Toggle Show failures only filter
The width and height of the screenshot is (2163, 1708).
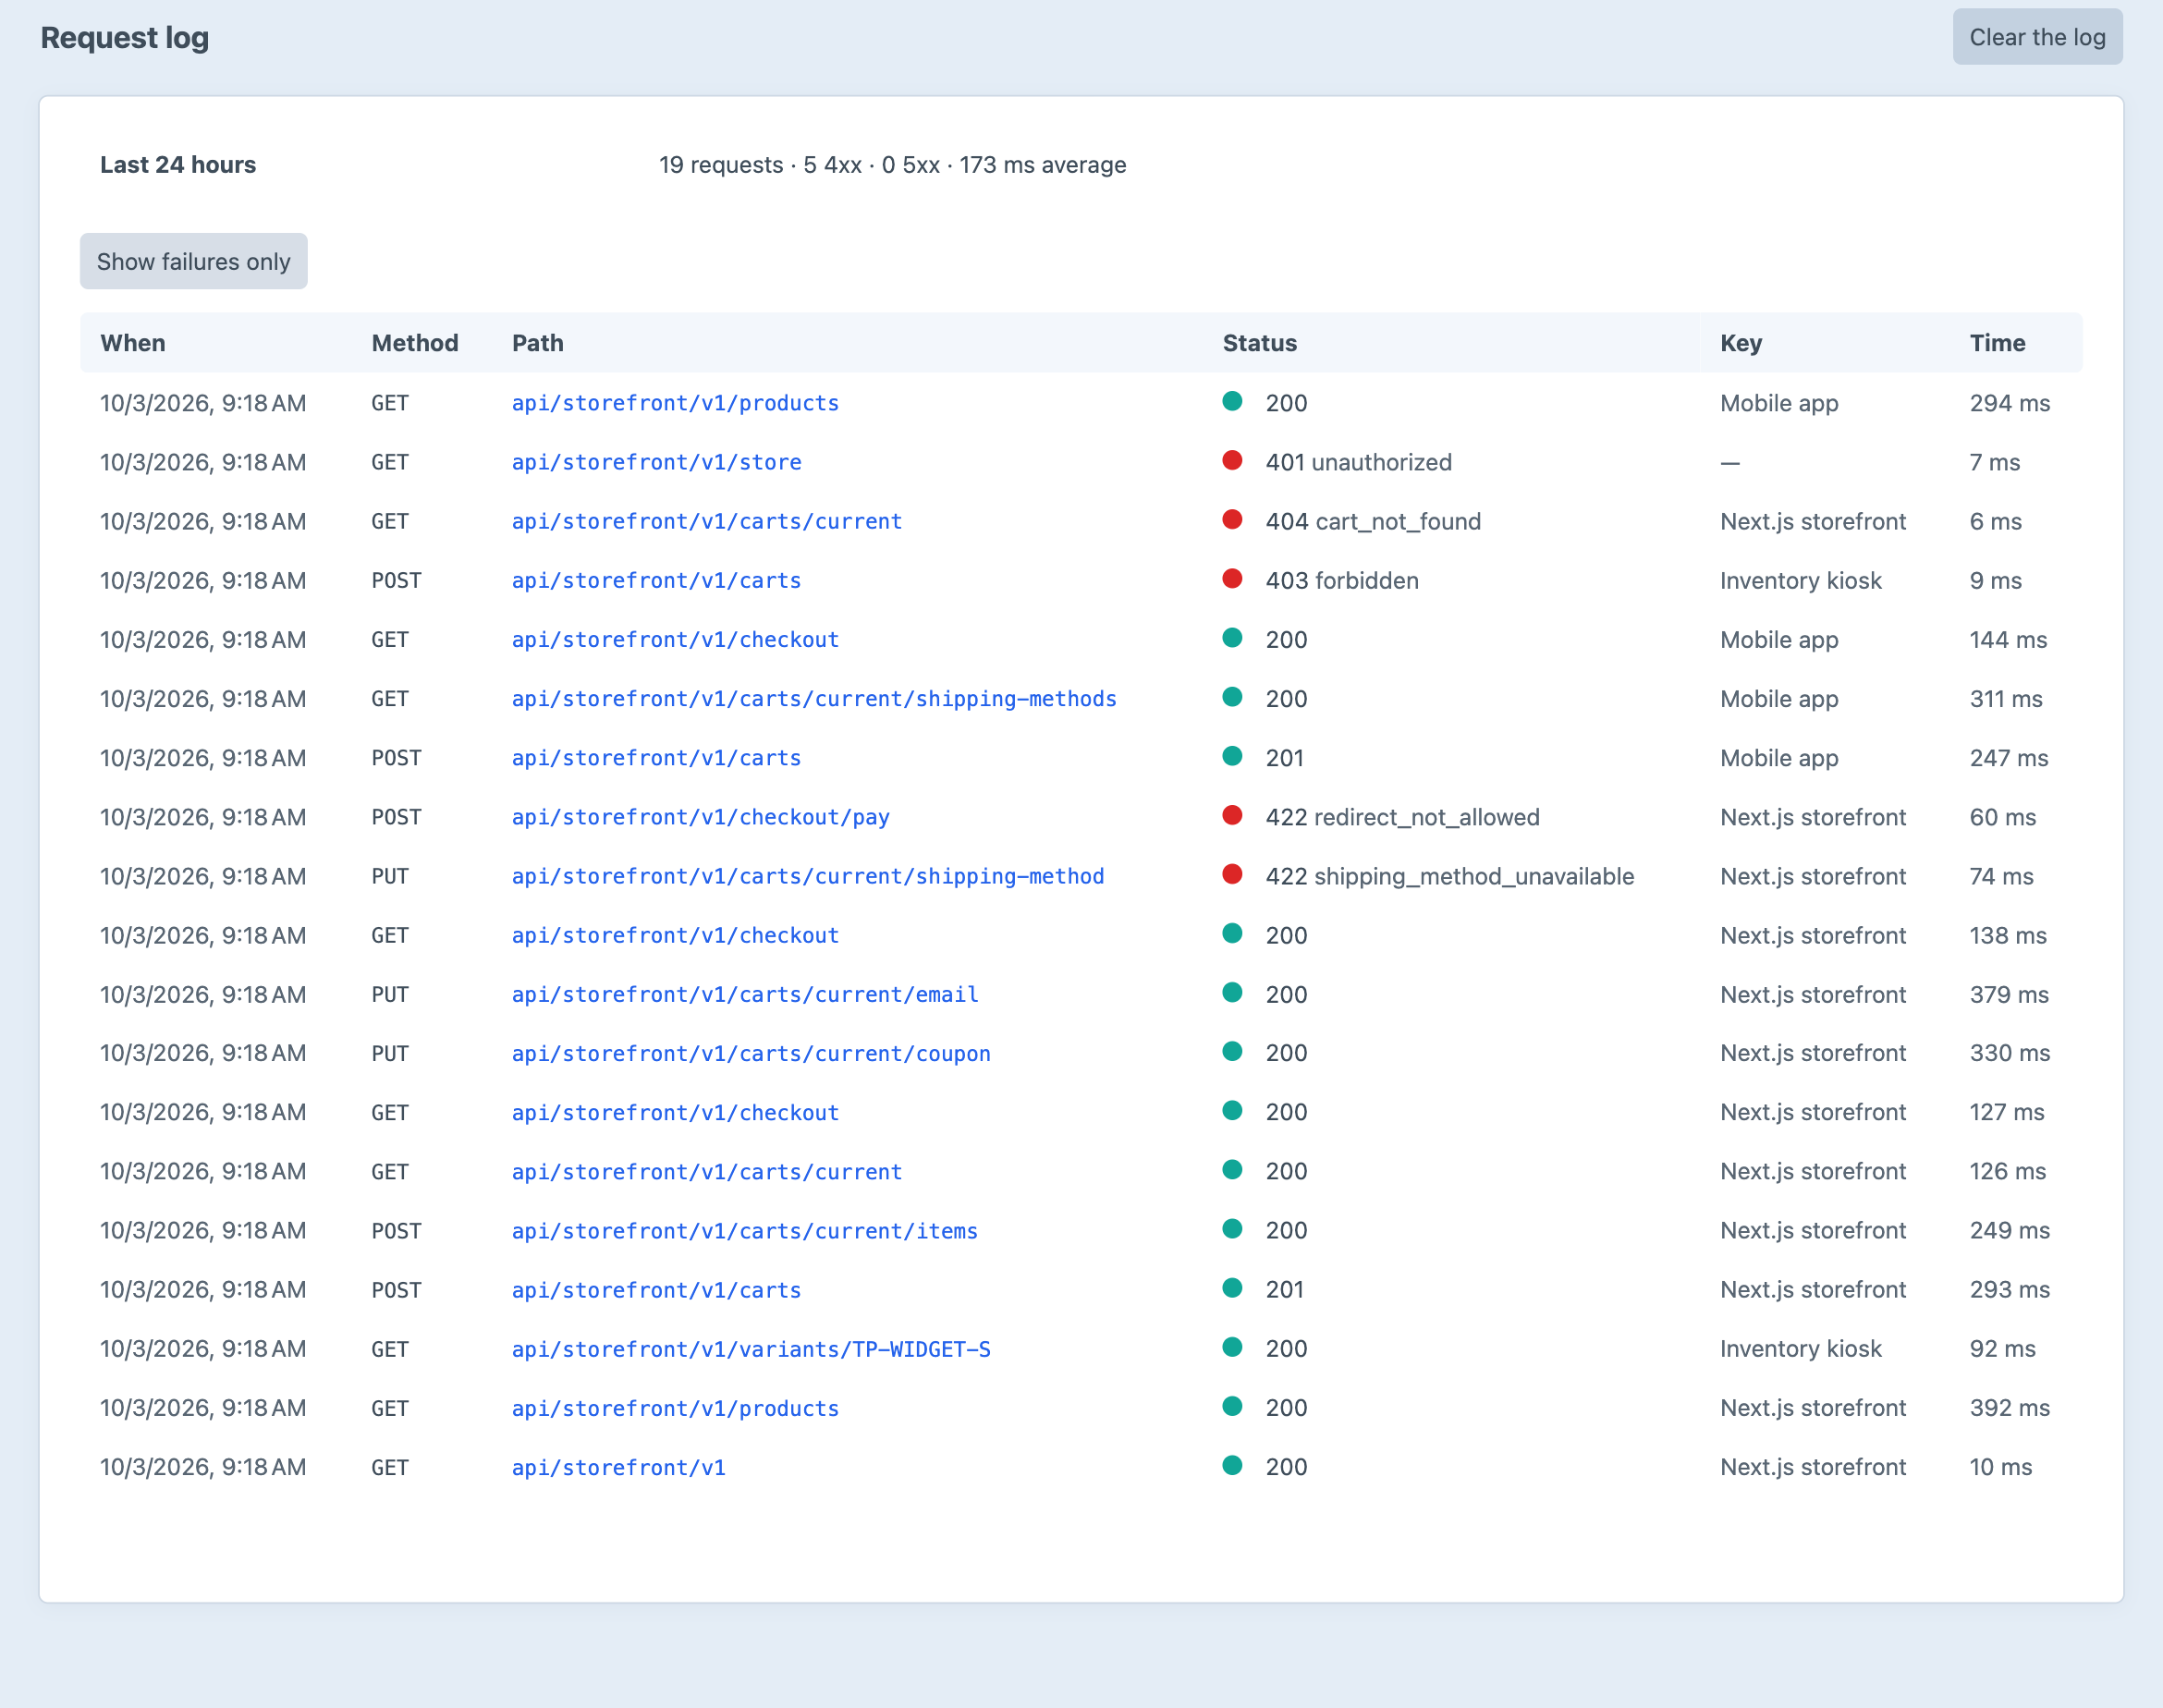[194, 261]
